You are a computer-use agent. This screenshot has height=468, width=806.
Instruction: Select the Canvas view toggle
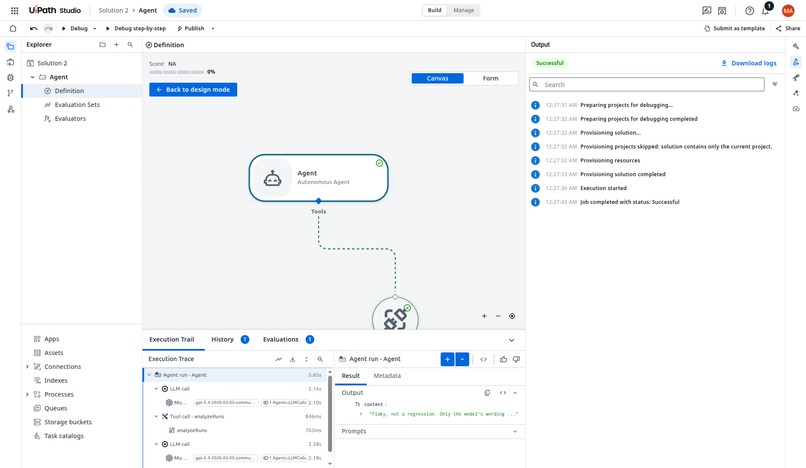click(x=437, y=78)
